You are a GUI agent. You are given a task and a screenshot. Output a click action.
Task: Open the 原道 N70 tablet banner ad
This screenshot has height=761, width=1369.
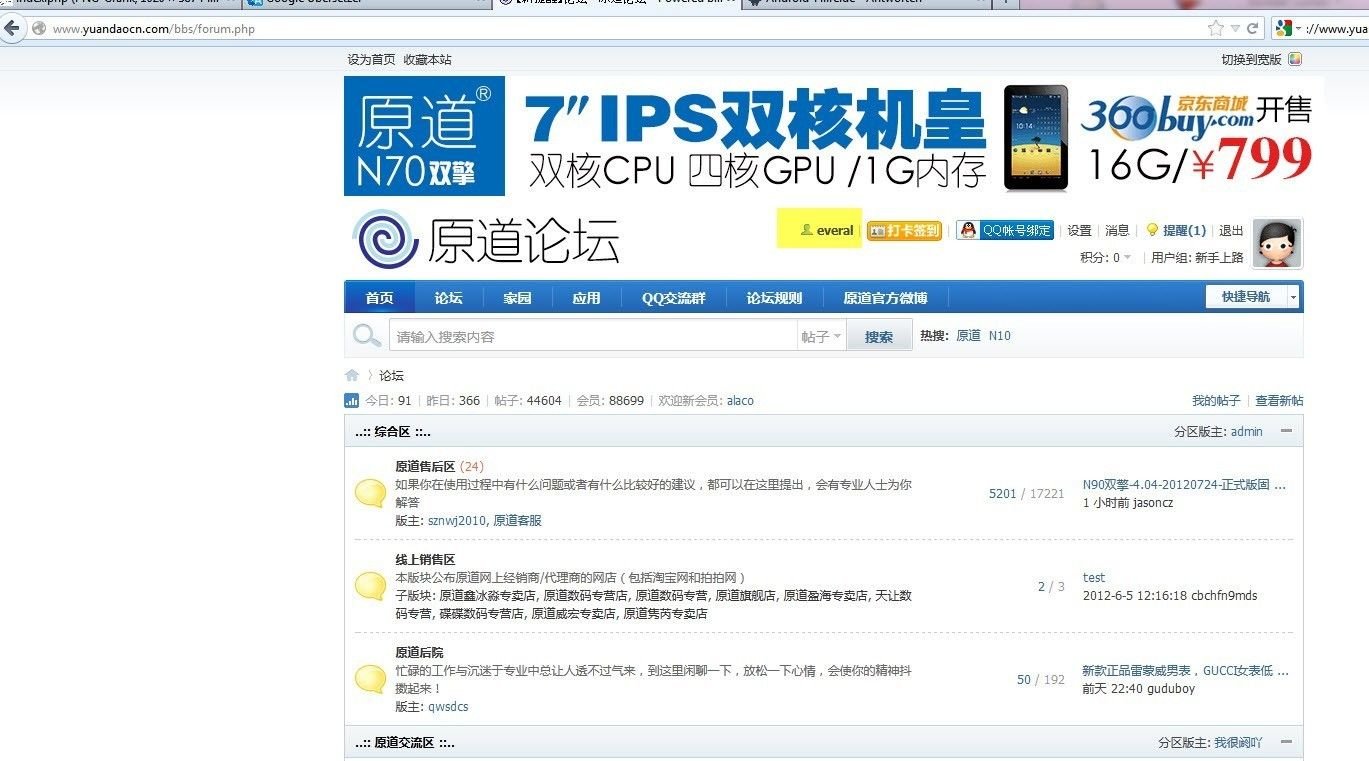(x=834, y=136)
